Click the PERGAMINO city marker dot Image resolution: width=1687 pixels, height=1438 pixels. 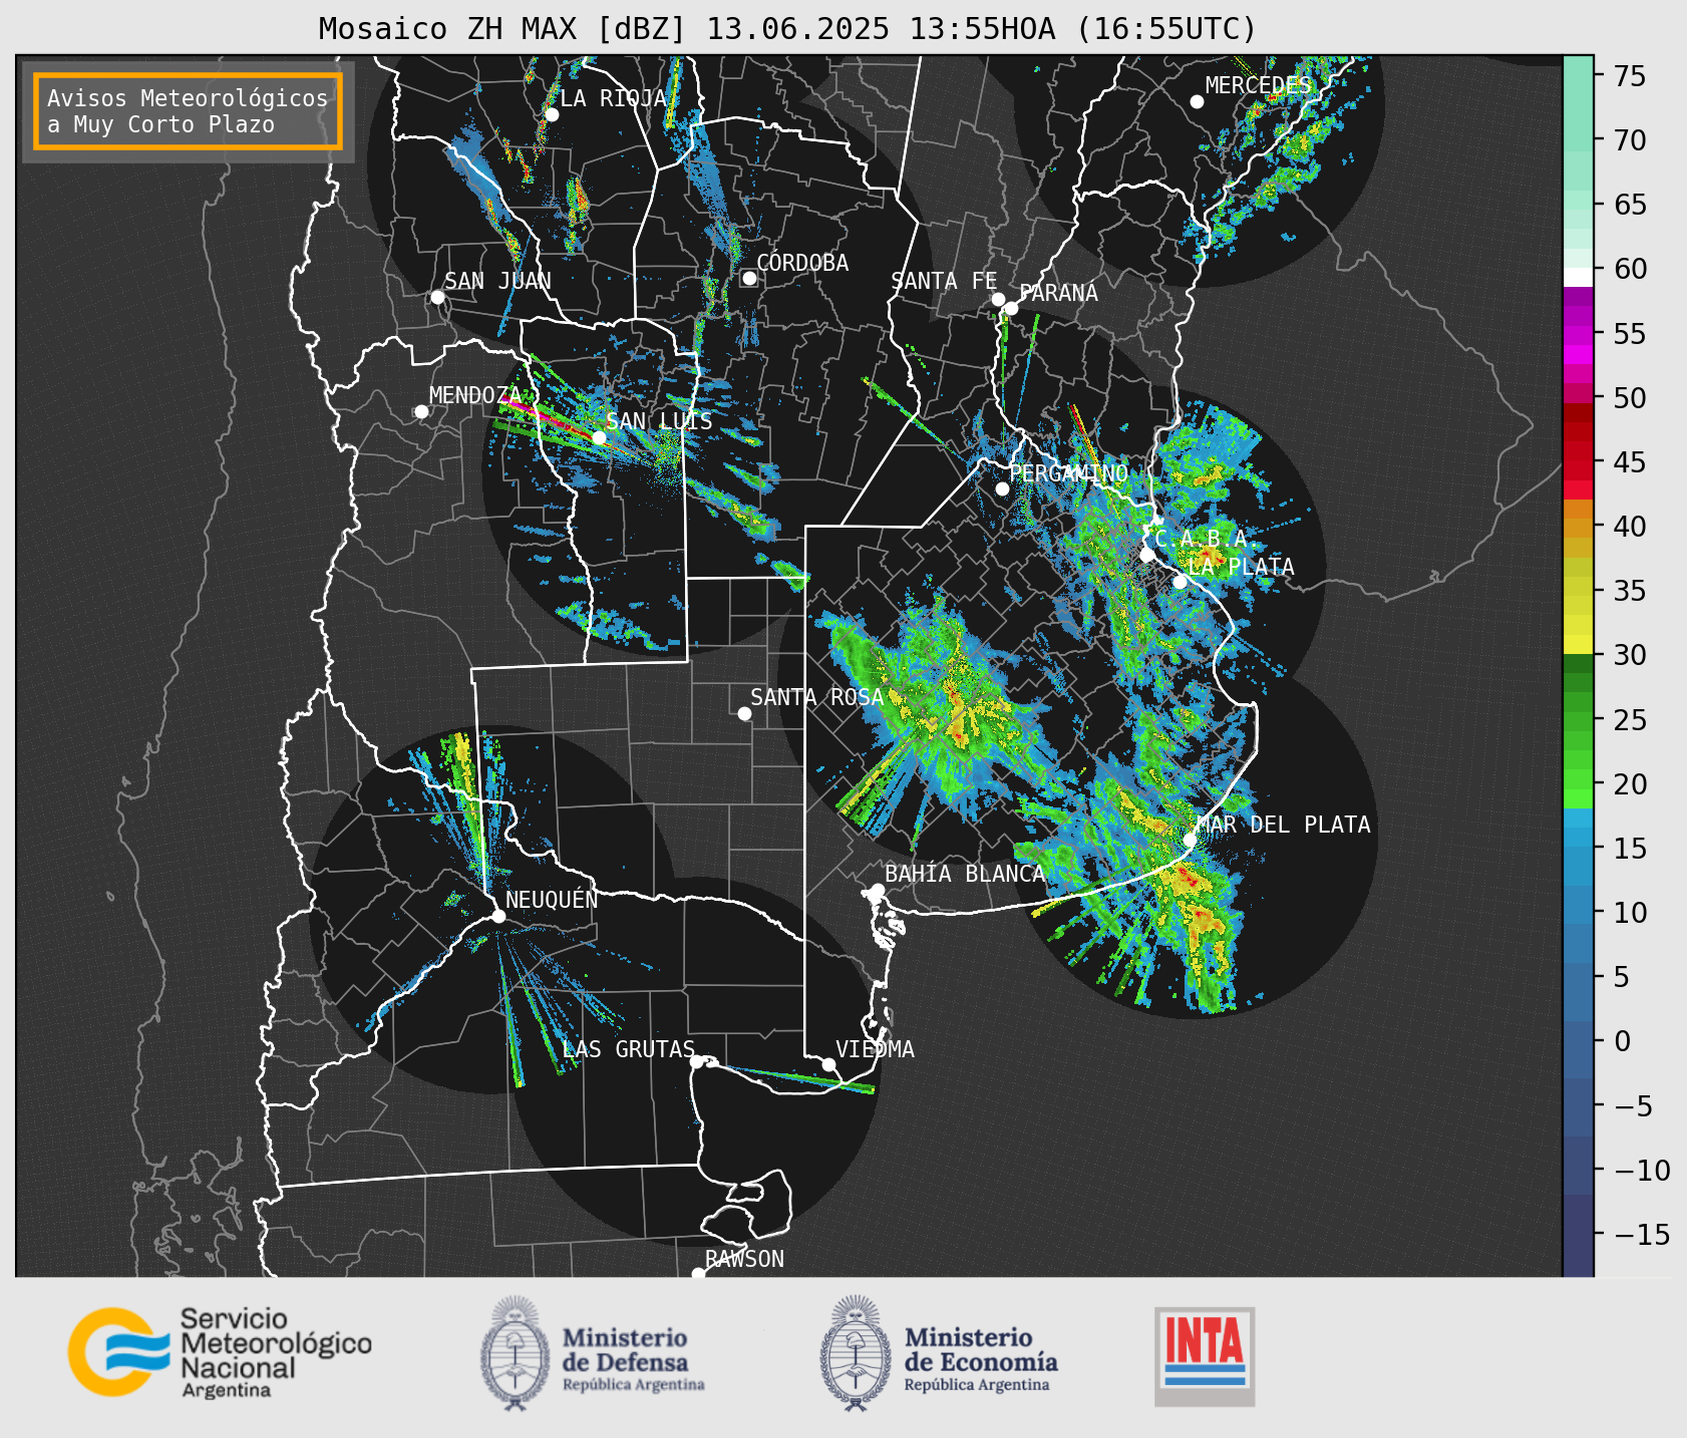point(1002,489)
